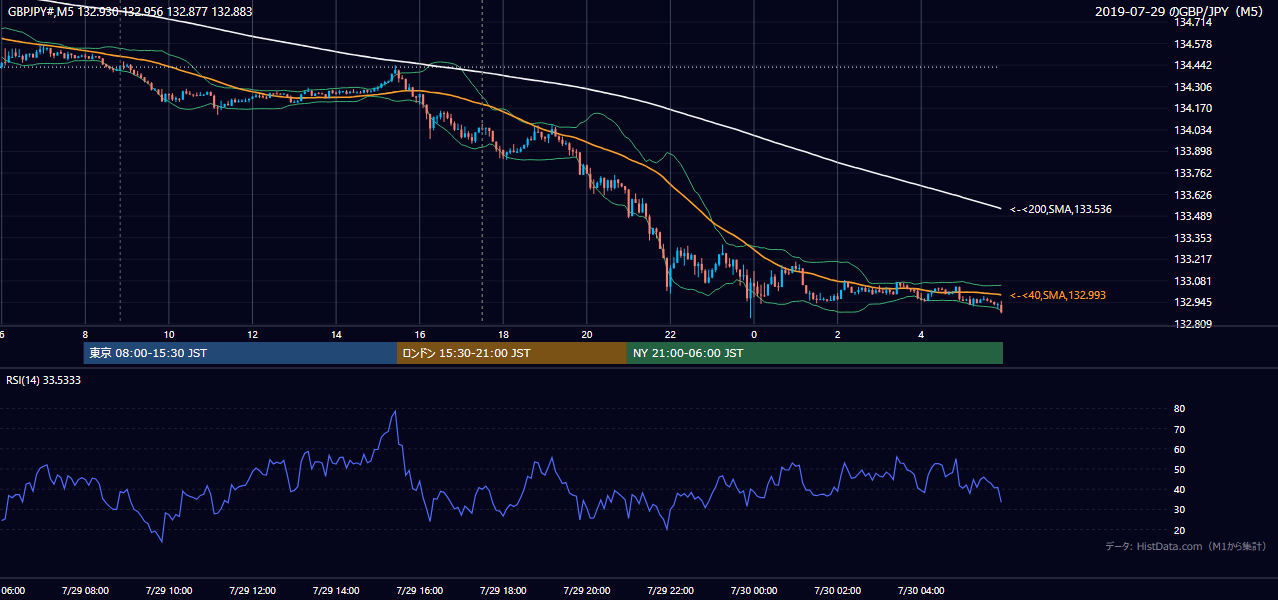Viewport: 1278px width, 600px height.
Task: Click price axis value 133.489
Action: (1191, 216)
